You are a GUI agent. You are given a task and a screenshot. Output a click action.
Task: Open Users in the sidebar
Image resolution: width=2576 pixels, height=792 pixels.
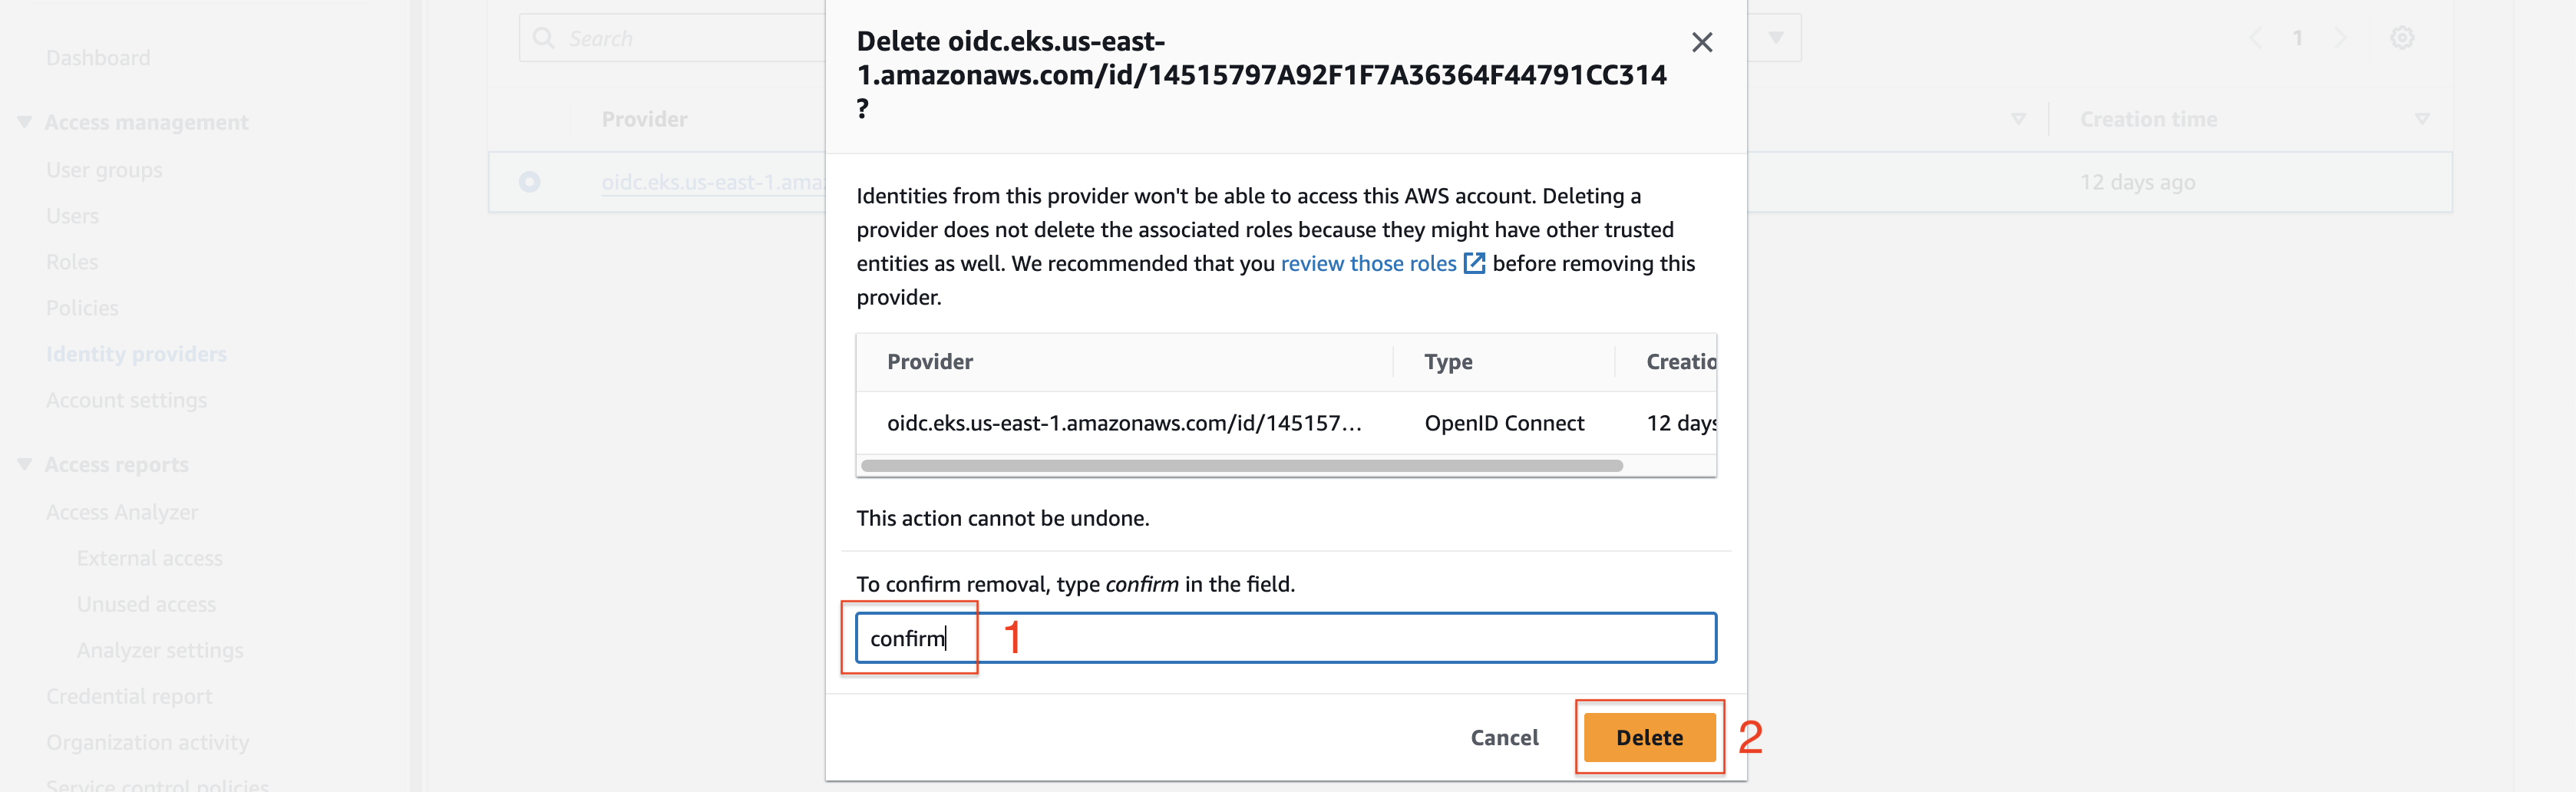pos(72,216)
